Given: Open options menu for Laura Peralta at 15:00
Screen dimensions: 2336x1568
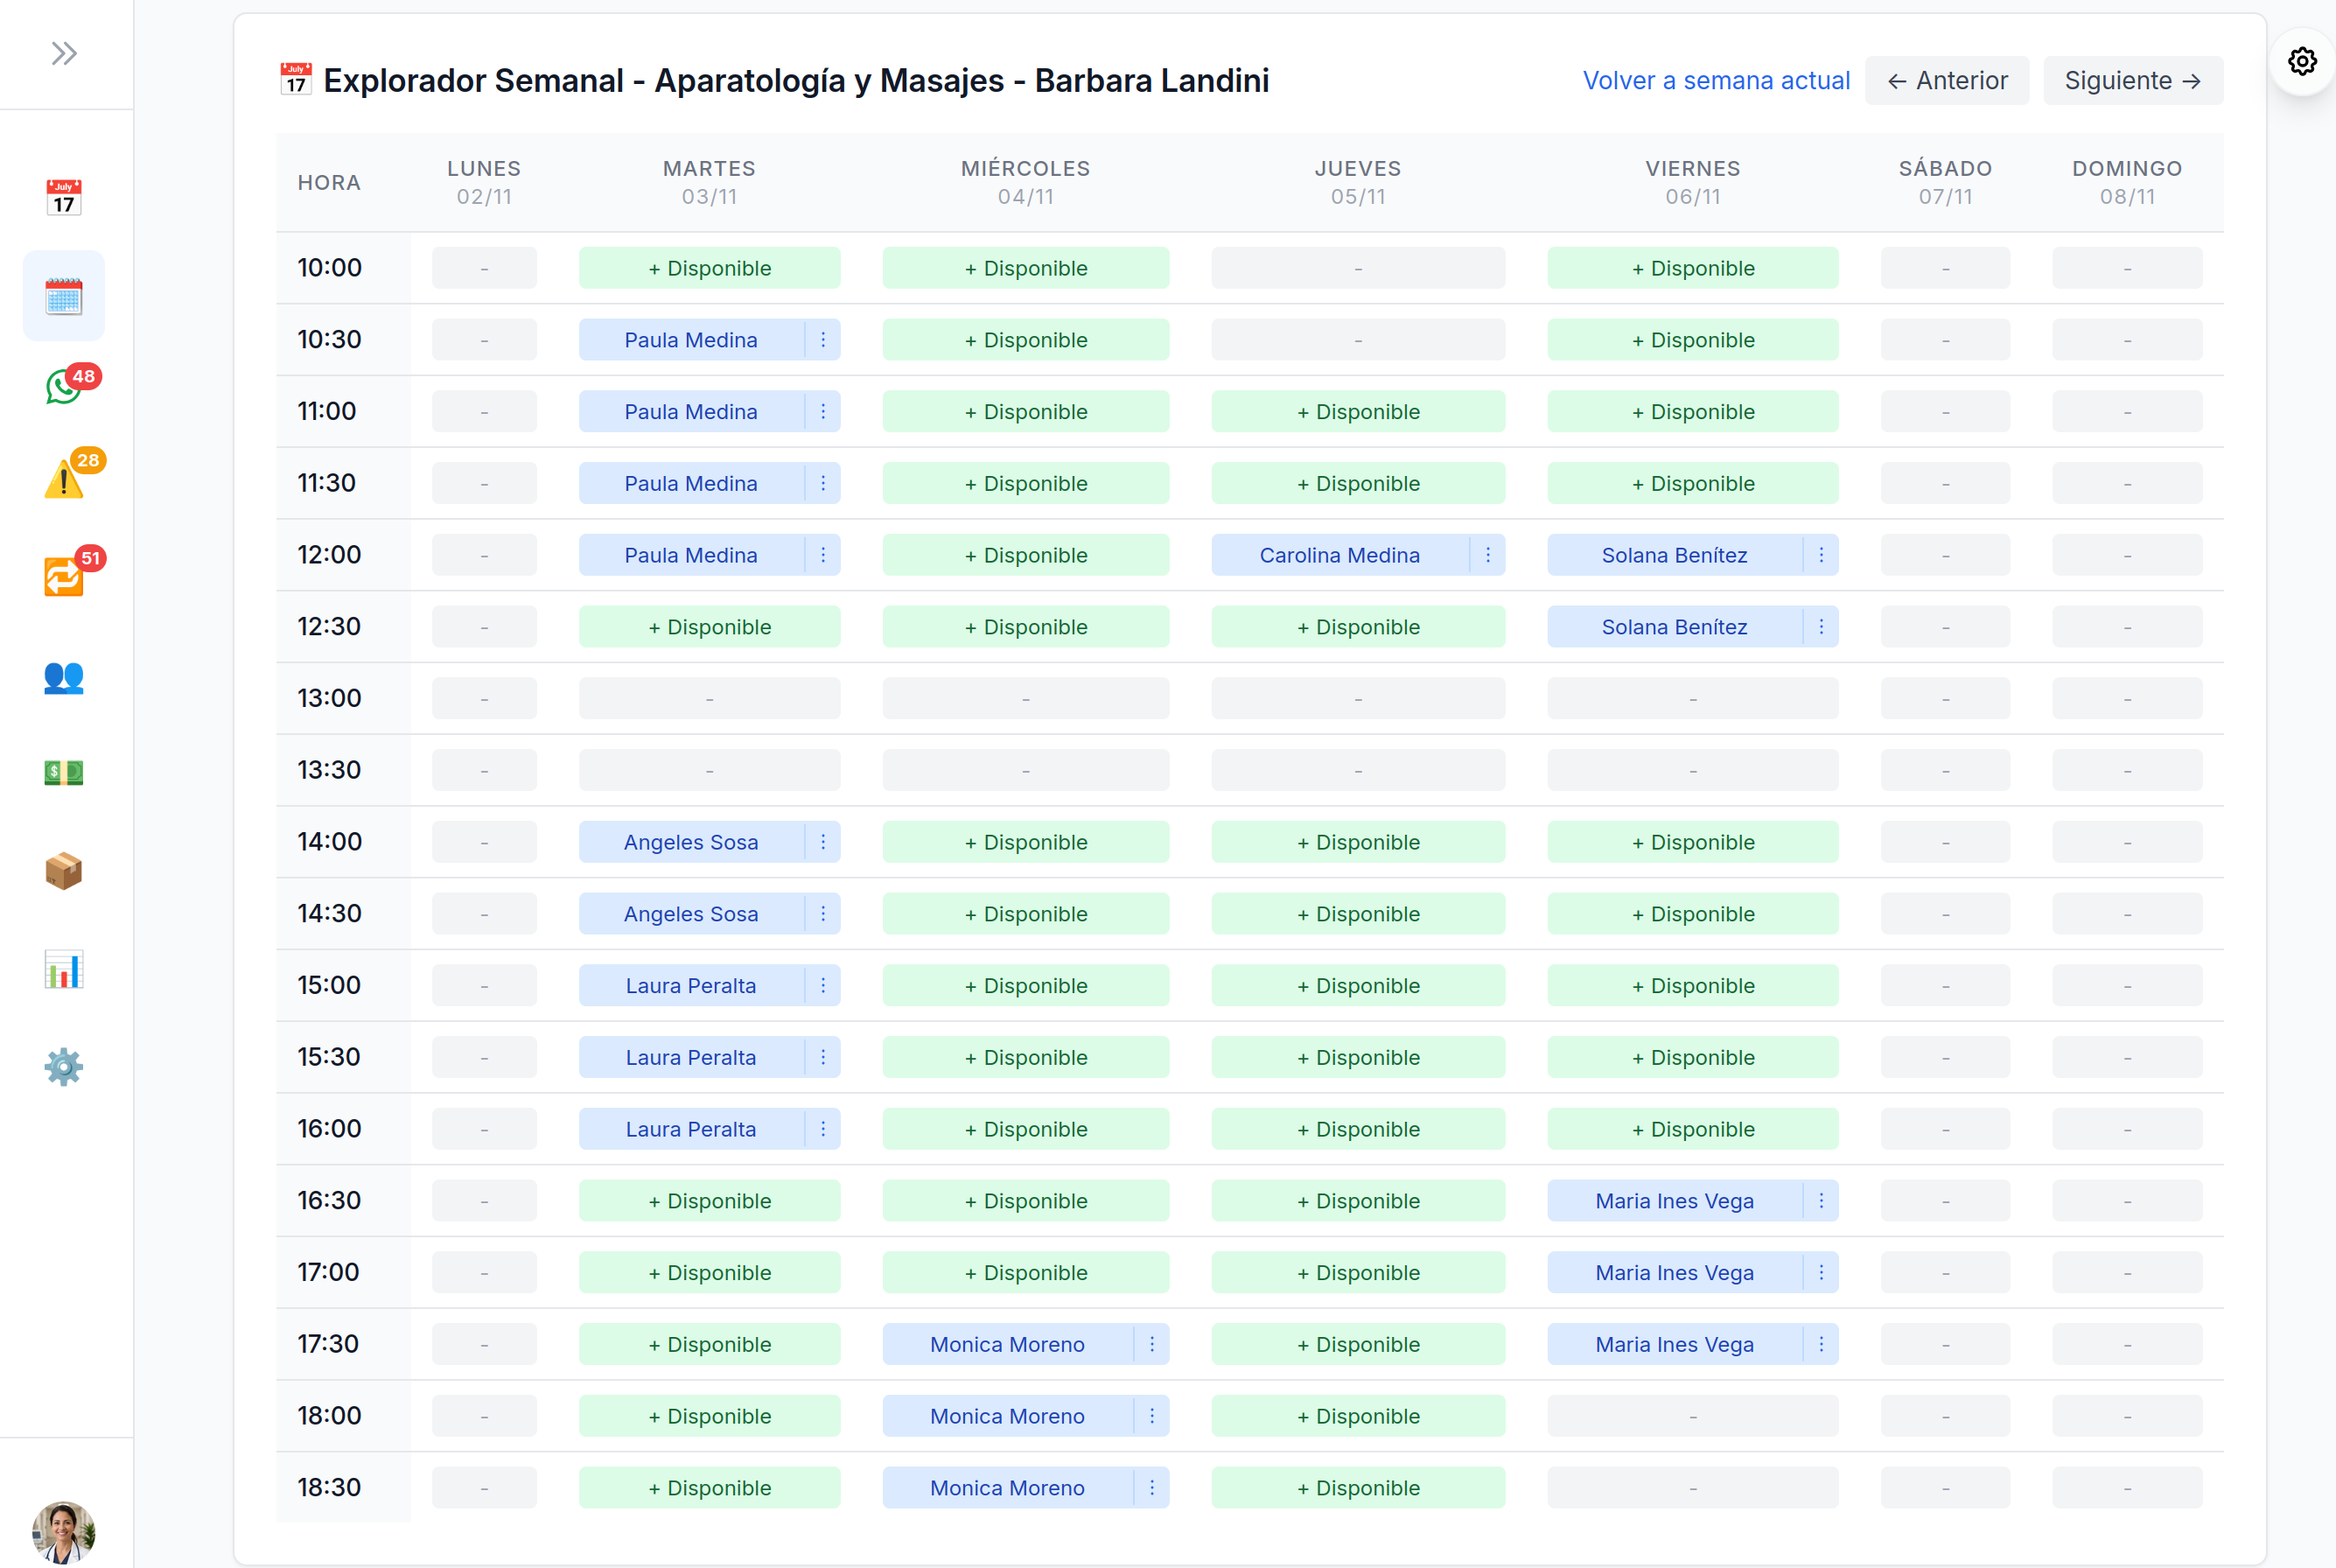Looking at the screenshot, I should point(823,986).
